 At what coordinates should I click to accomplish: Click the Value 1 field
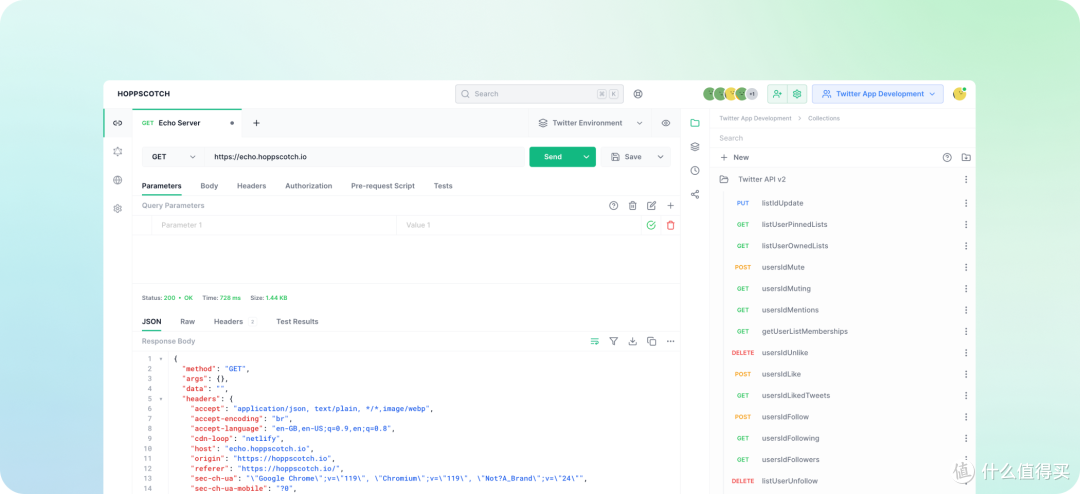tap(519, 225)
